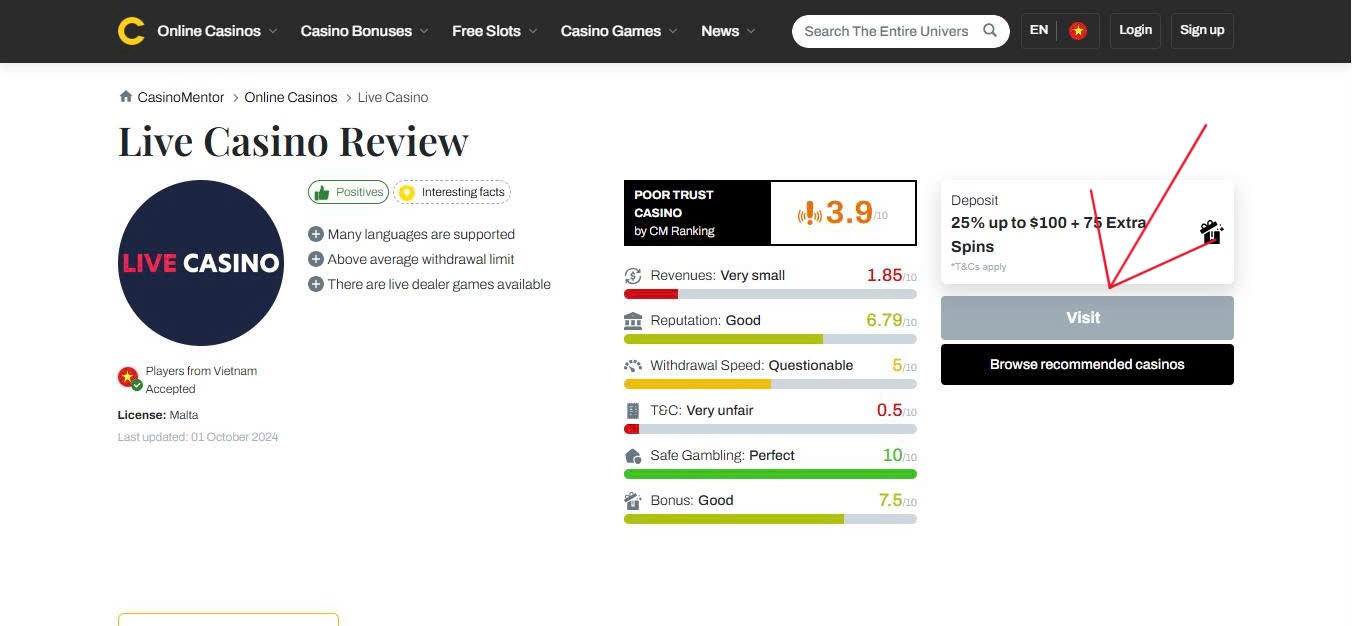
Task: Click Above average withdrawal limit text
Action: (421, 259)
